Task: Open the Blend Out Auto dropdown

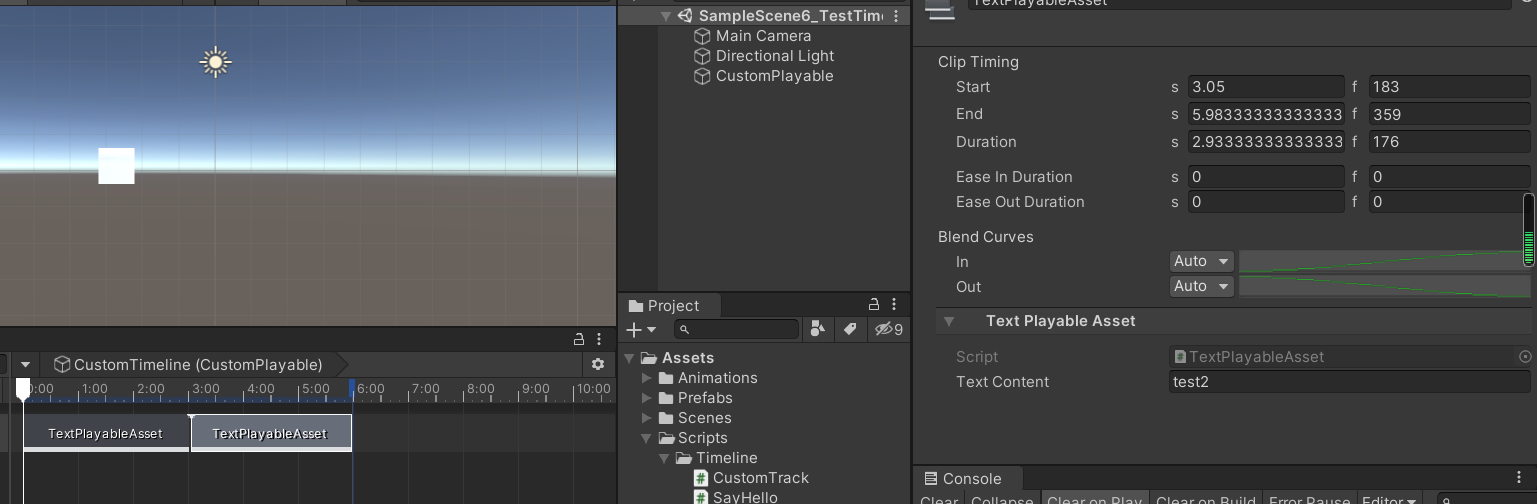Action: click(1202, 286)
